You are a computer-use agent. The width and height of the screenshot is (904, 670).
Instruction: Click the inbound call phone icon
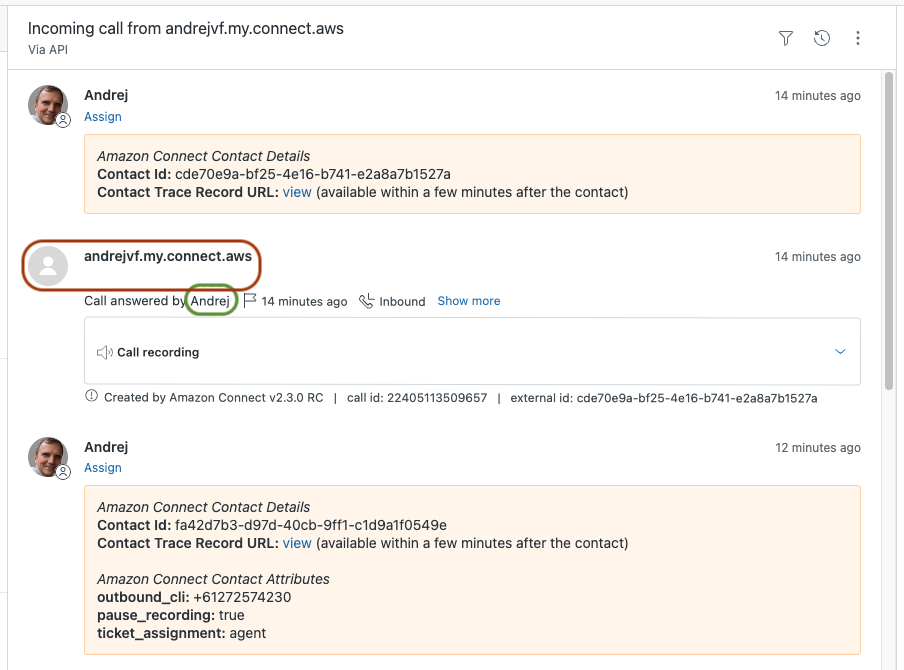367,301
